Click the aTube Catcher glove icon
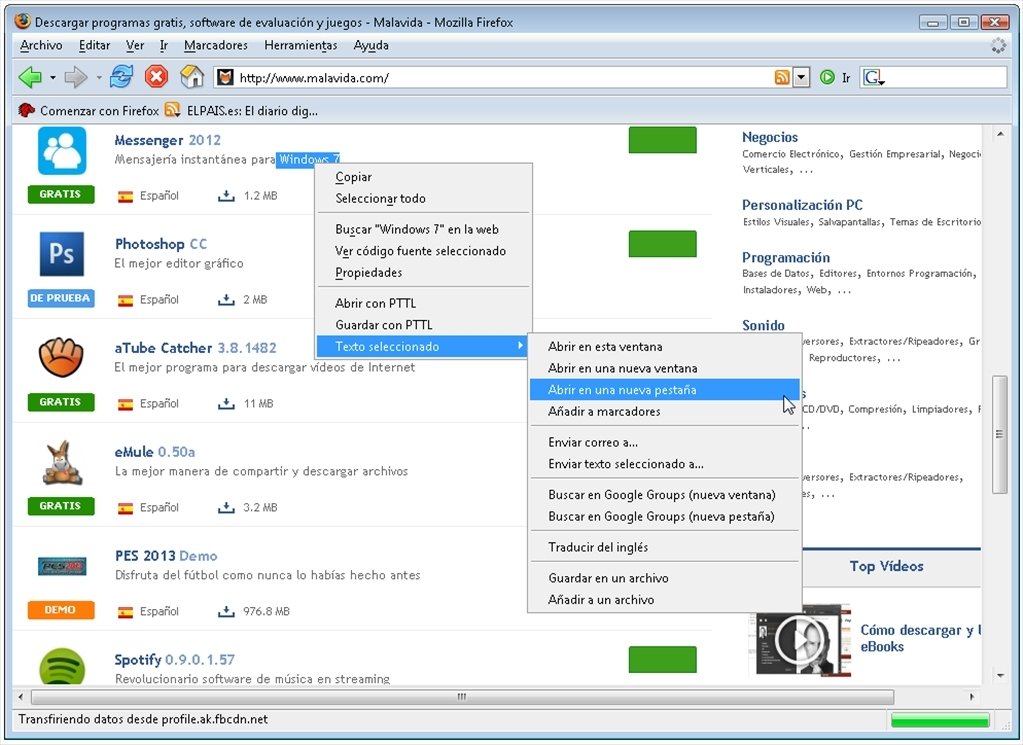Screen dimensions: 1023x745 tap(61, 357)
